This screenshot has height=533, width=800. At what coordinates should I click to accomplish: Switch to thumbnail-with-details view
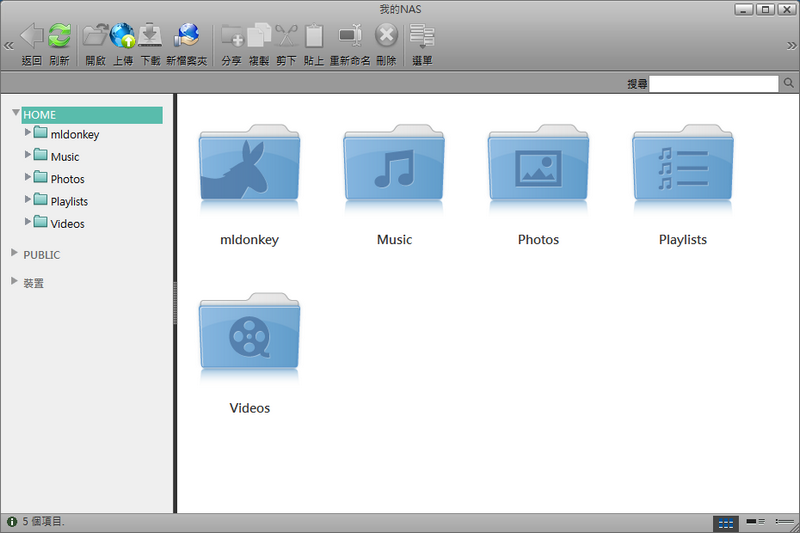[x=756, y=522]
